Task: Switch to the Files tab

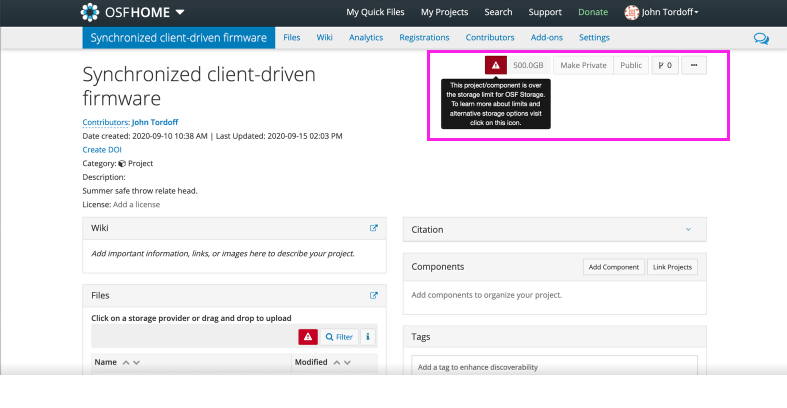Action: [292, 38]
